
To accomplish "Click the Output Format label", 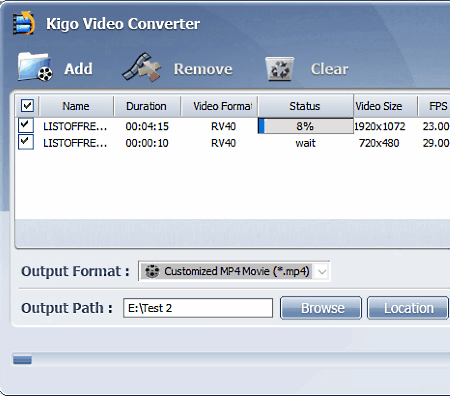I will pos(75,271).
